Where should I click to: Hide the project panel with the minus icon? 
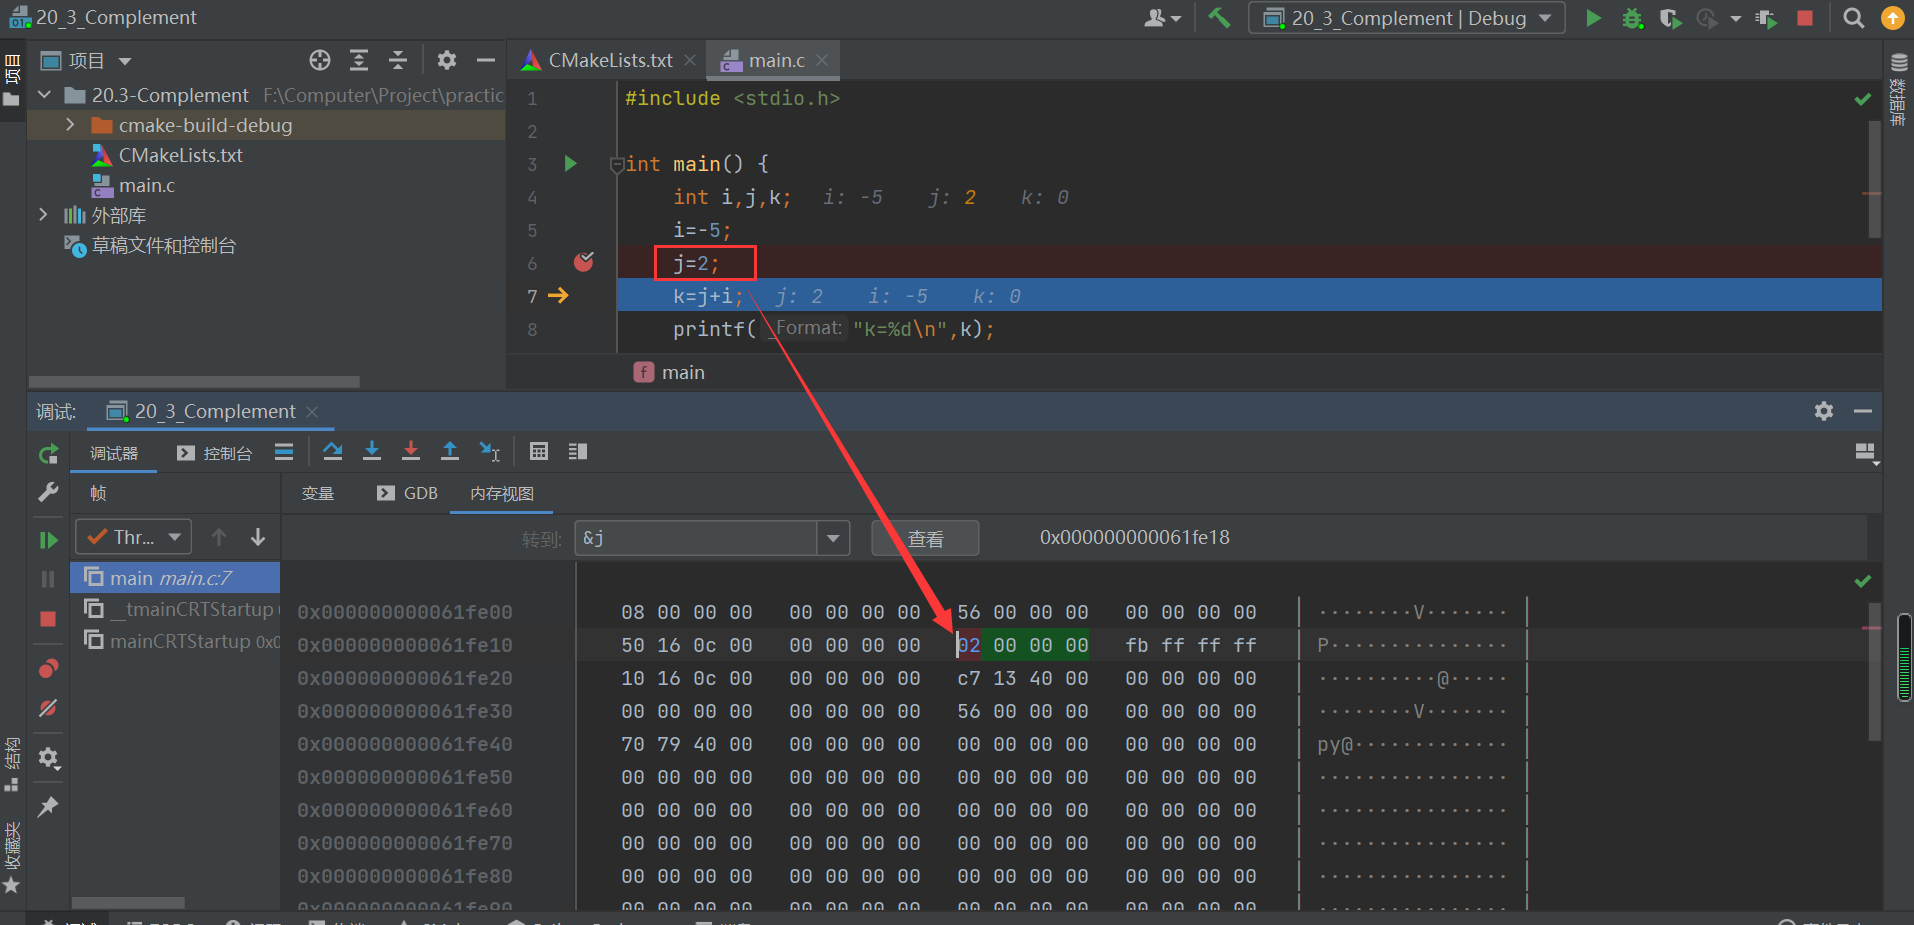pos(486,61)
